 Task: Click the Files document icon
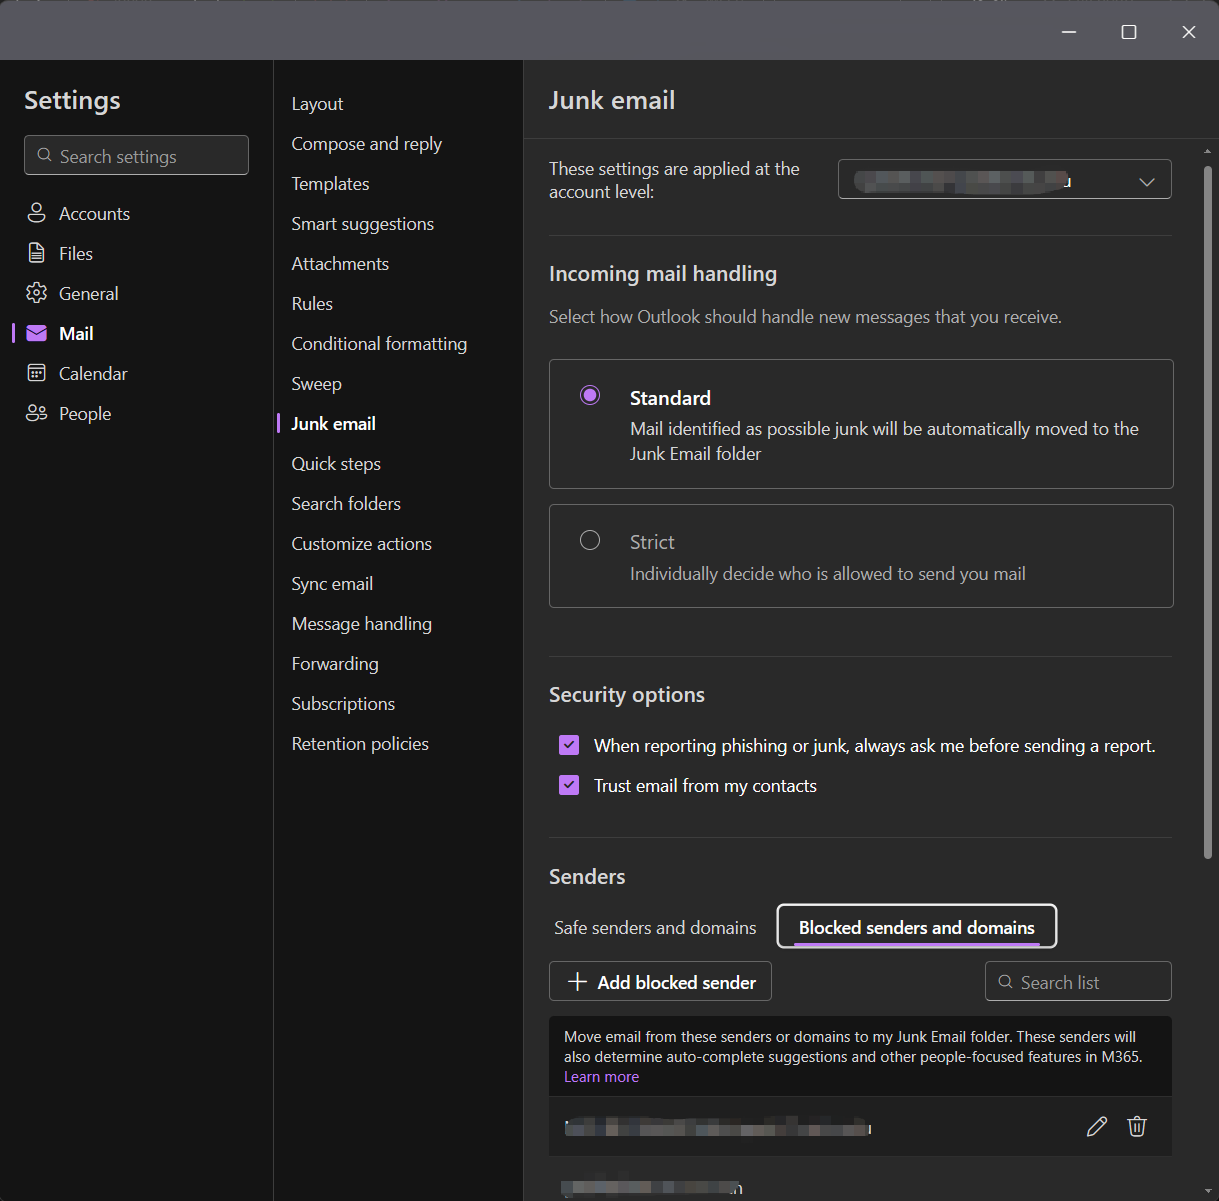click(x=37, y=253)
